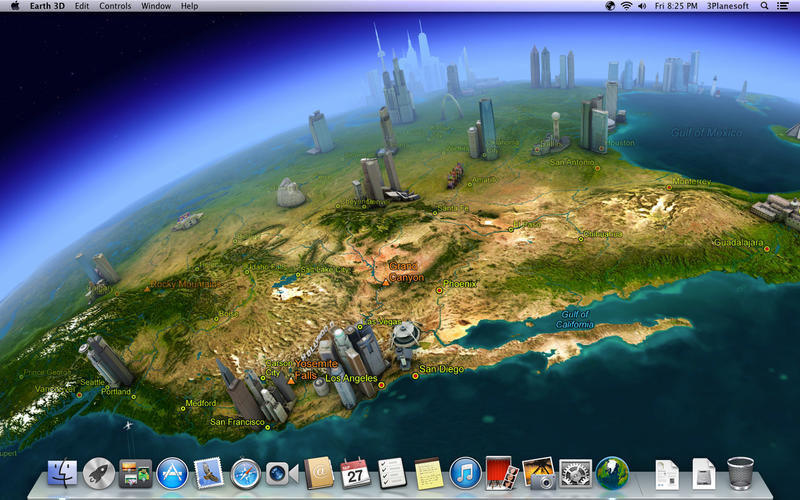The width and height of the screenshot is (800, 500).
Task: Click the Earth globe menu bar icon
Action: point(610,6)
